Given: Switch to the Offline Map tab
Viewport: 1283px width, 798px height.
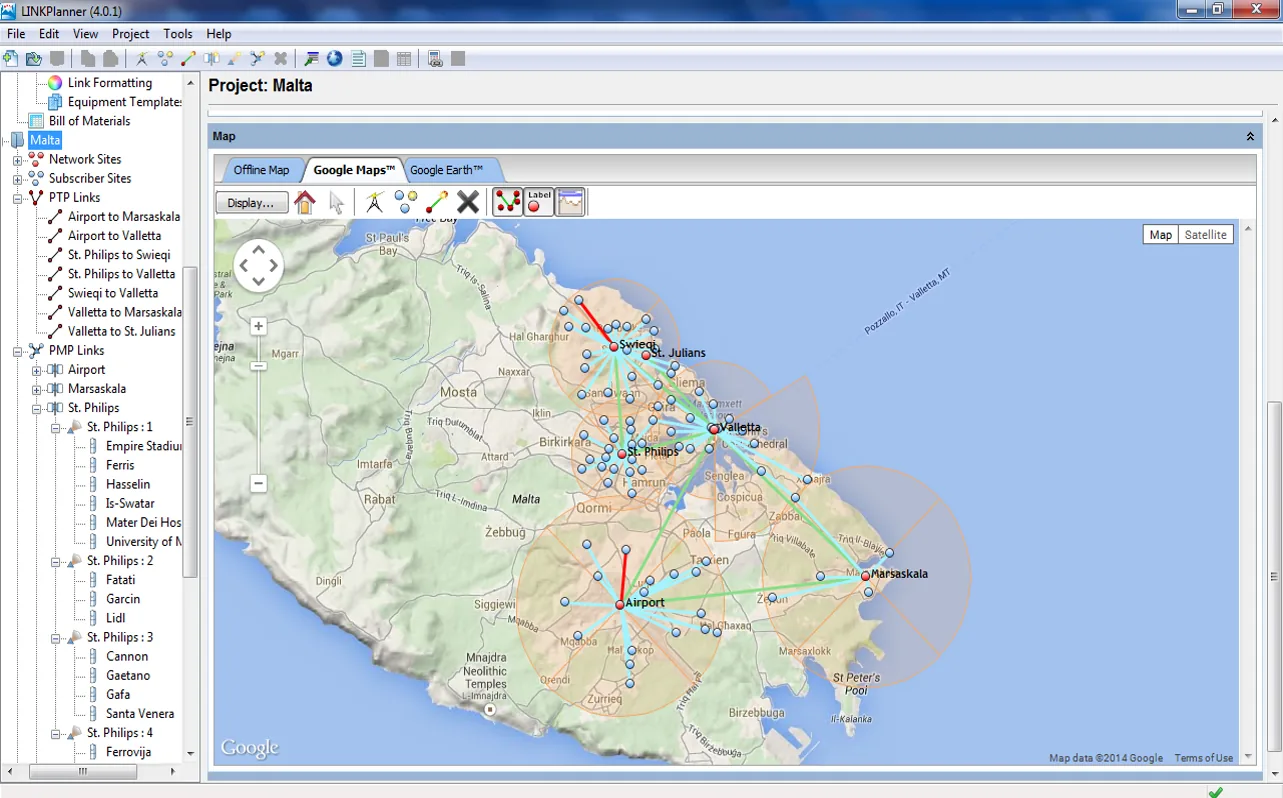Looking at the screenshot, I should point(261,170).
